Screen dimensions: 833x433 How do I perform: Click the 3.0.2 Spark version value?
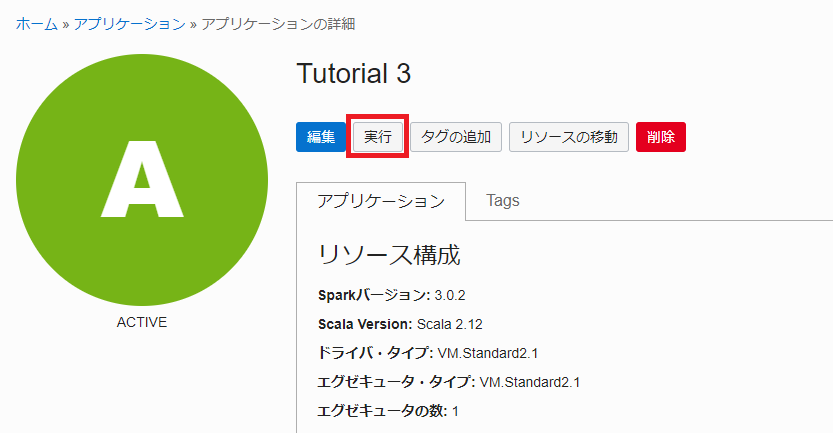point(450,295)
